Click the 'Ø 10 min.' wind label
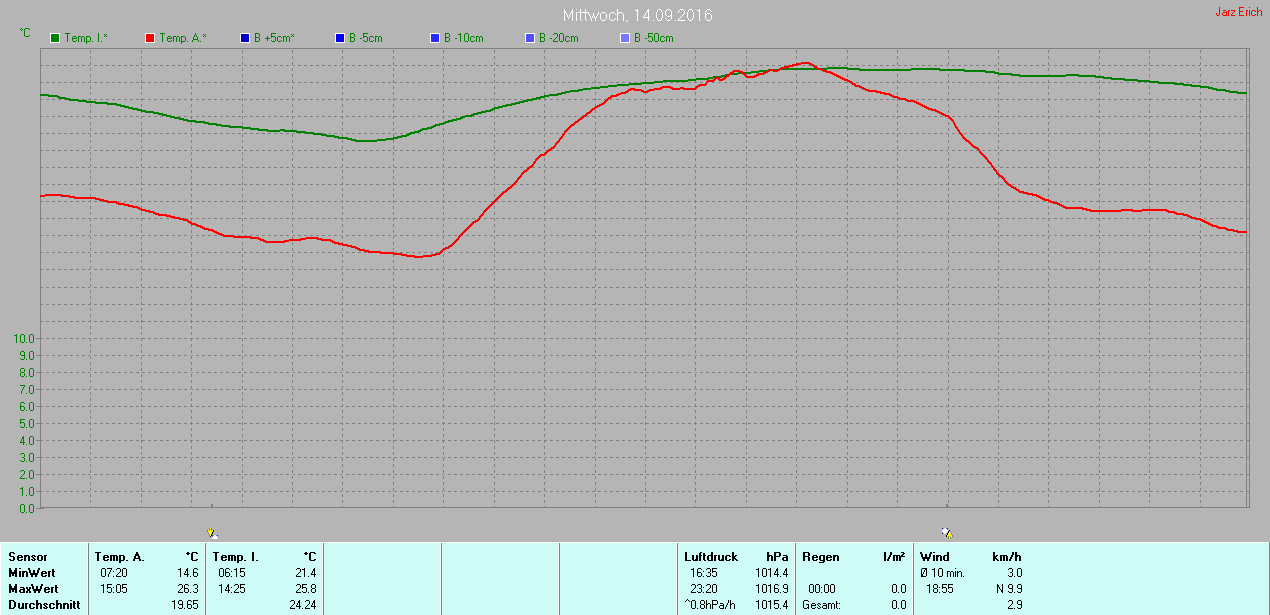Image resolution: width=1270 pixels, height=615 pixels. 942,573
